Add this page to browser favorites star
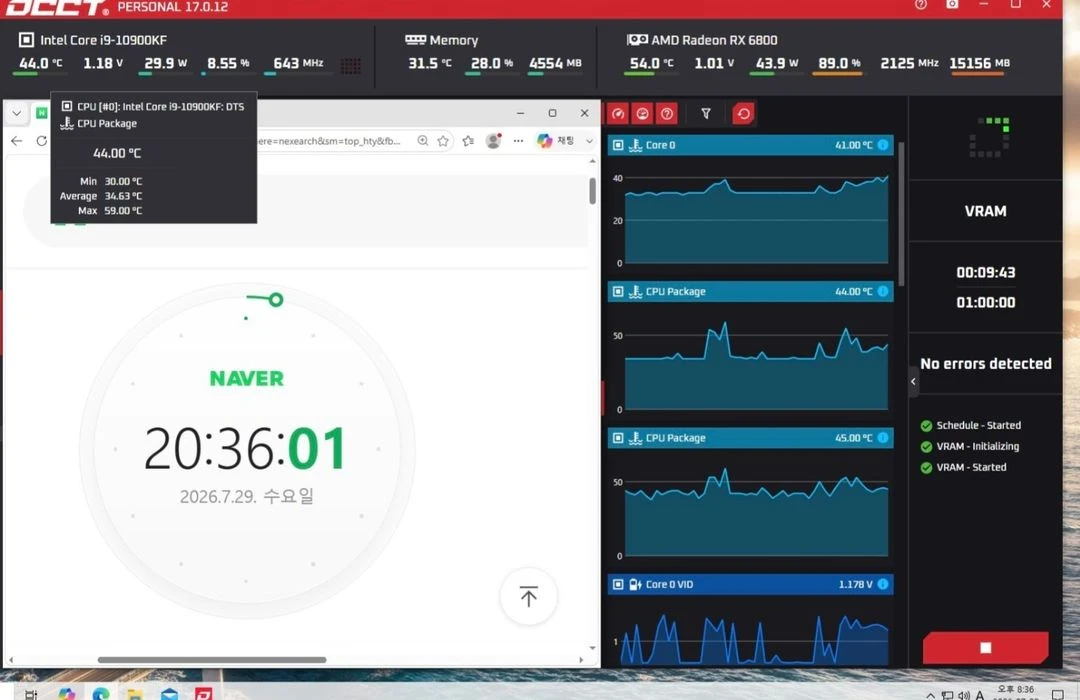The image size is (1080, 700). (x=443, y=141)
